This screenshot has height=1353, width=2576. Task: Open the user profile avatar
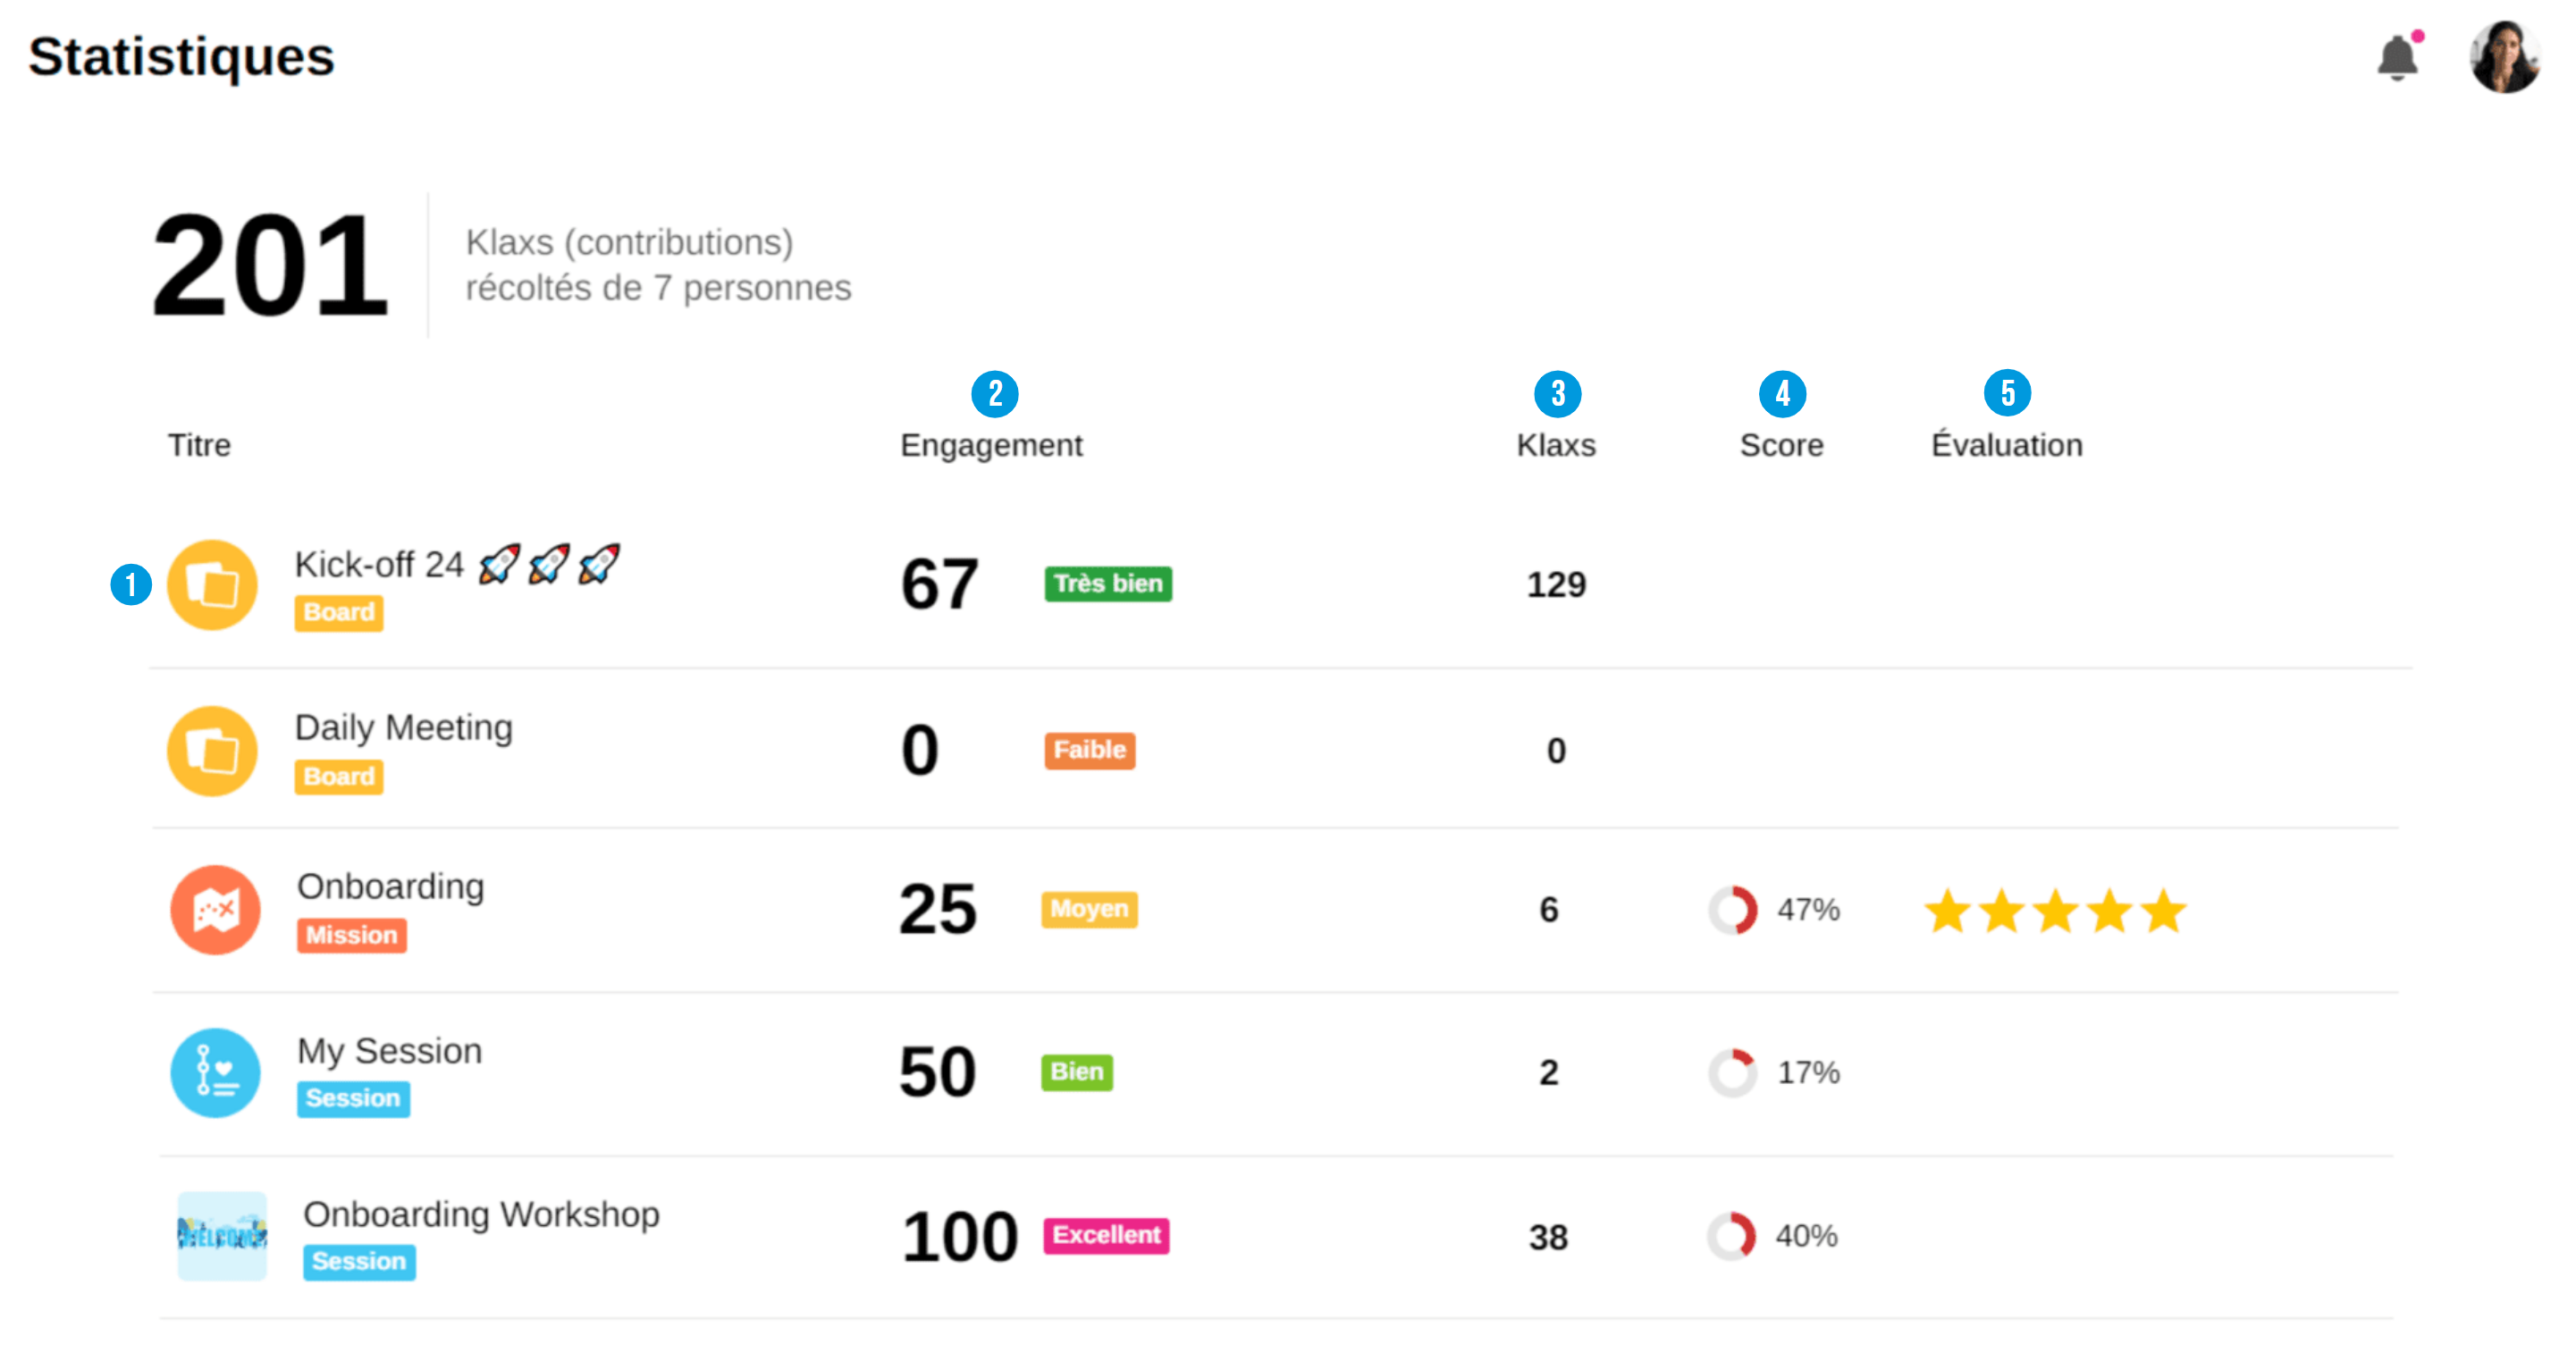coord(2503,58)
